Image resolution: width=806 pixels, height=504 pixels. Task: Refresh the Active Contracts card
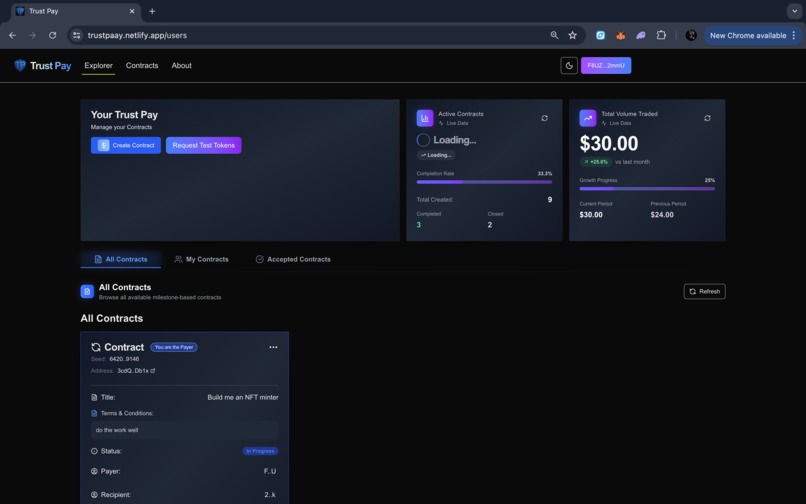[544, 118]
